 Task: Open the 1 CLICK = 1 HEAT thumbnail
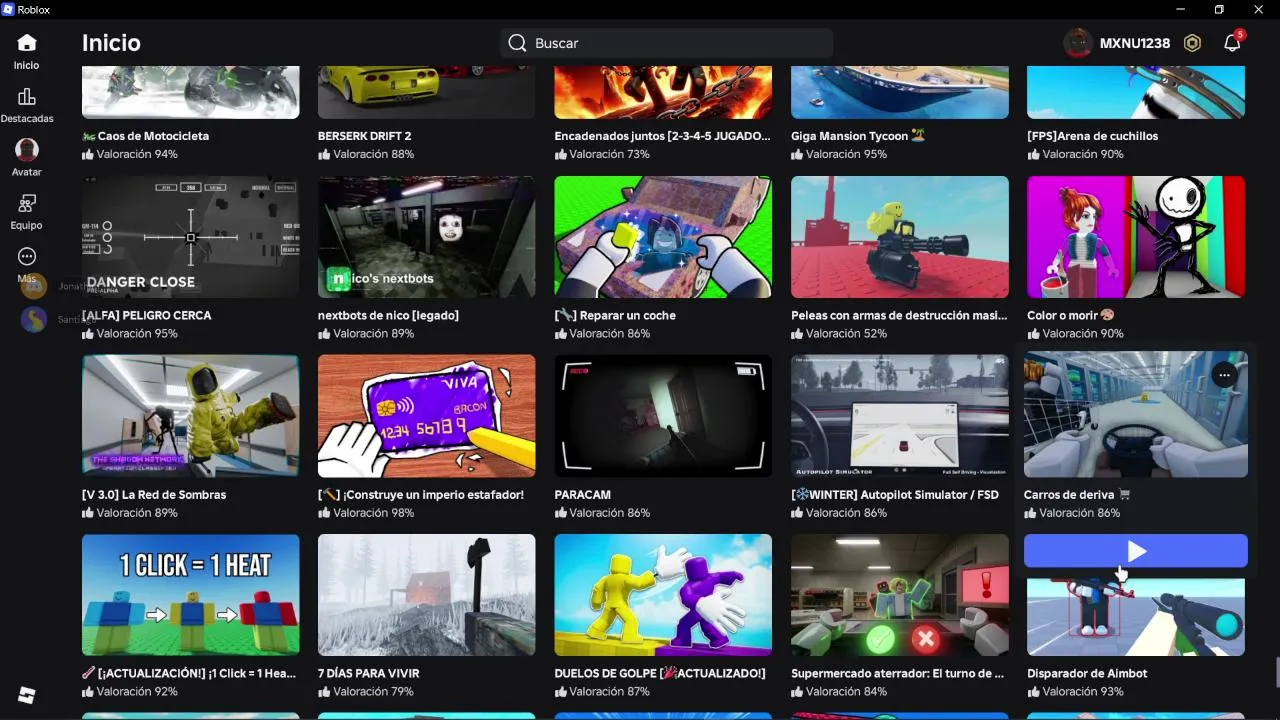[x=190, y=595]
